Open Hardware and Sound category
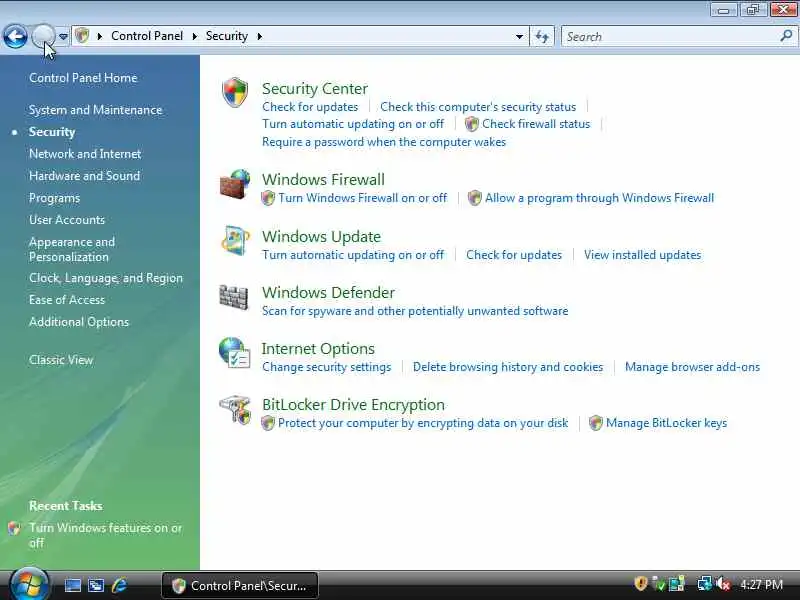Viewport: 800px width, 600px height. [84, 176]
